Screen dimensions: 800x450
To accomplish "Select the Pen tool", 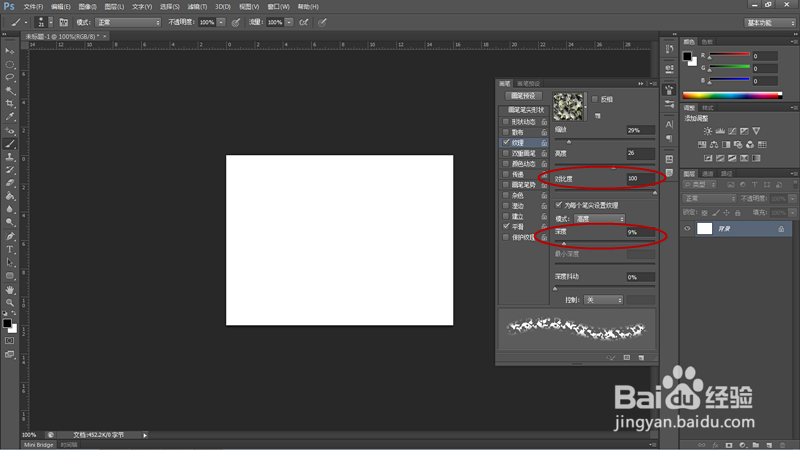I will coord(10,236).
